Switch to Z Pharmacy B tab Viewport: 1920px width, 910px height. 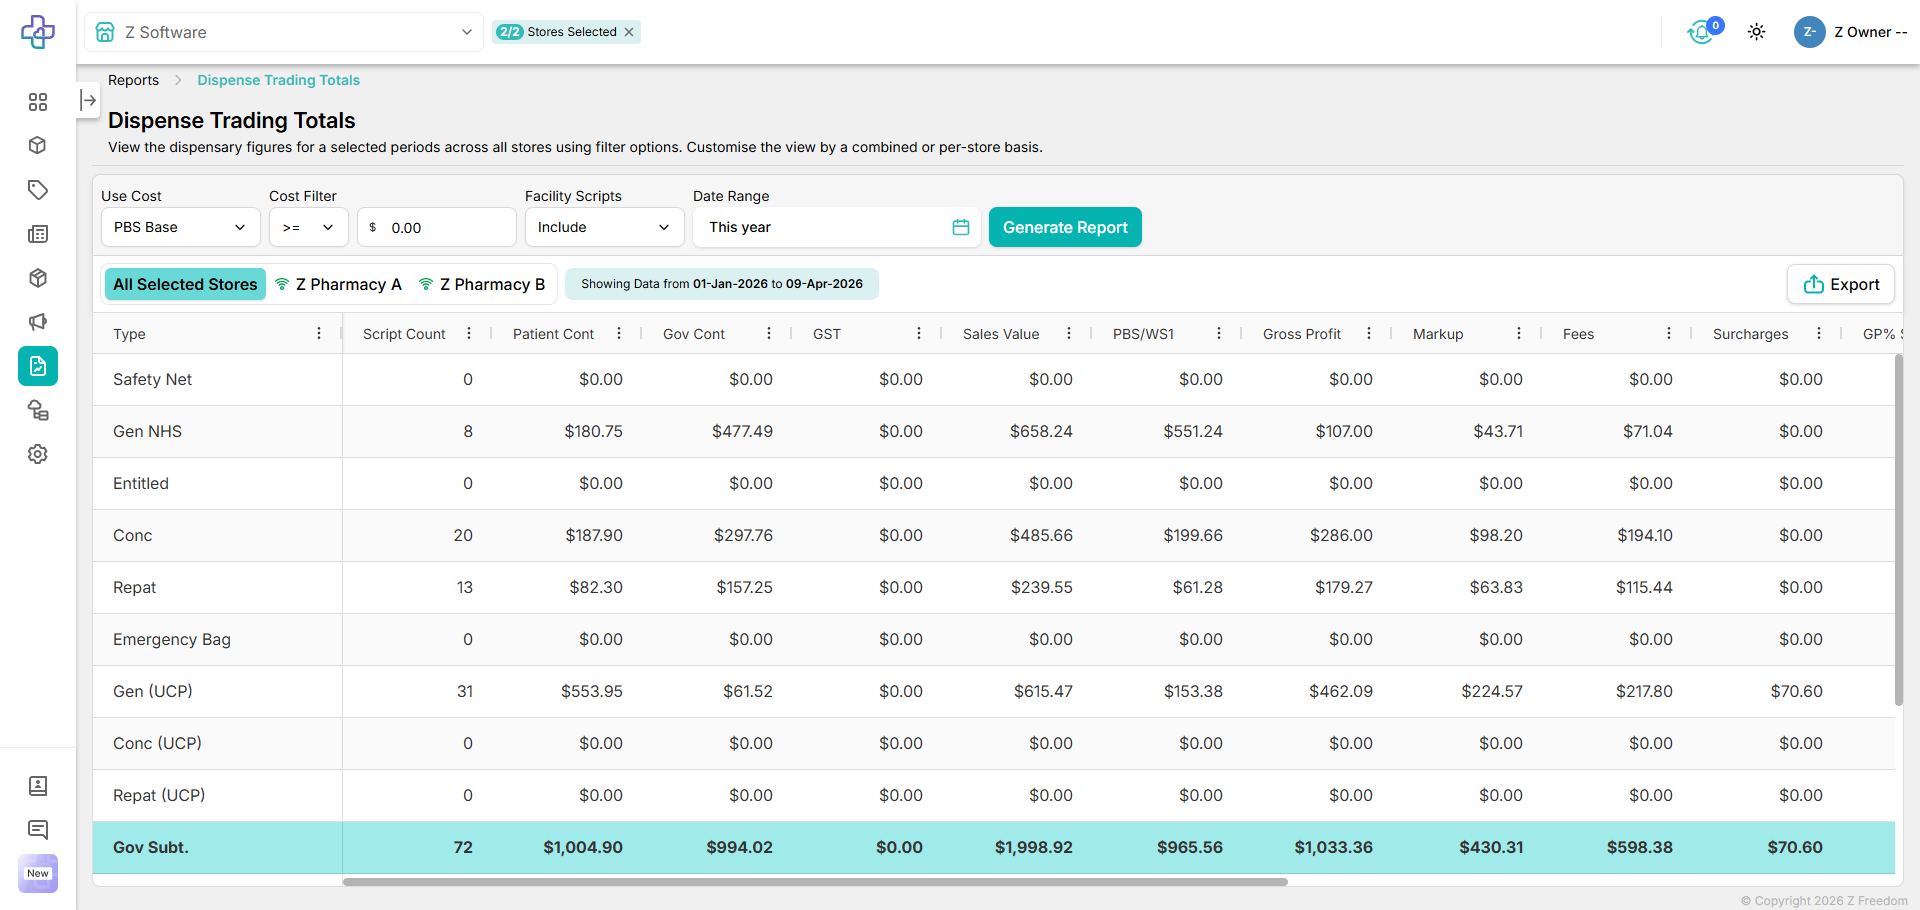tap(482, 285)
